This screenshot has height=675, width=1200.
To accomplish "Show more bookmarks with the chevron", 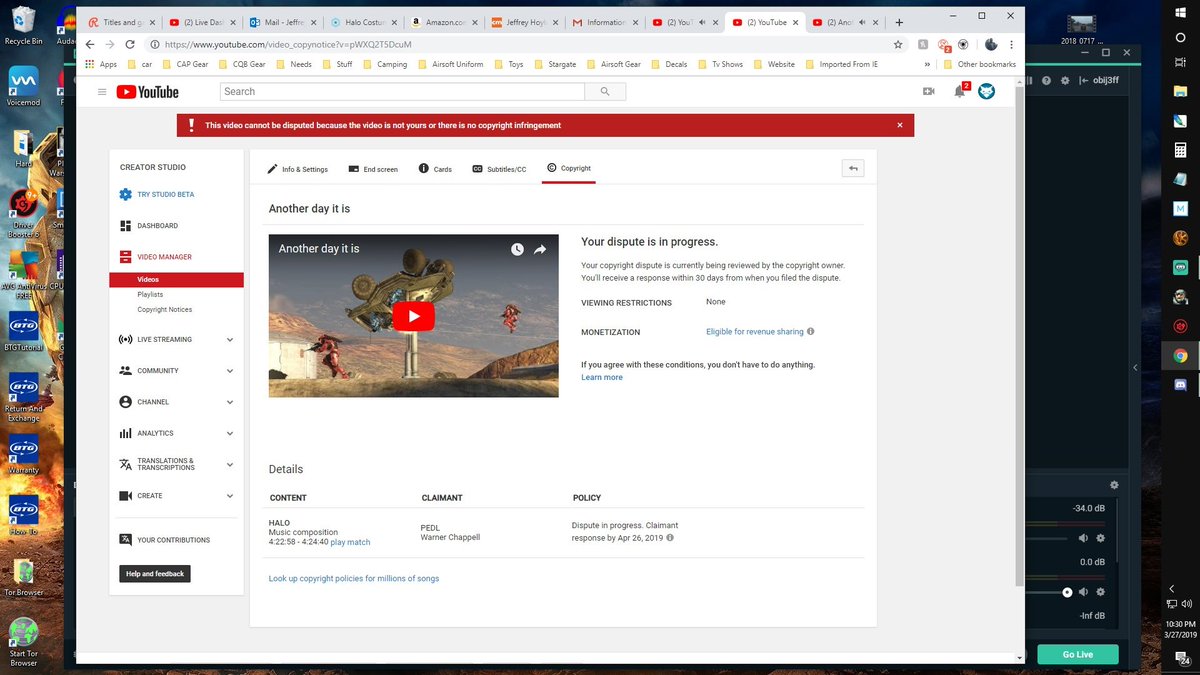I will pyautogui.click(x=928, y=64).
